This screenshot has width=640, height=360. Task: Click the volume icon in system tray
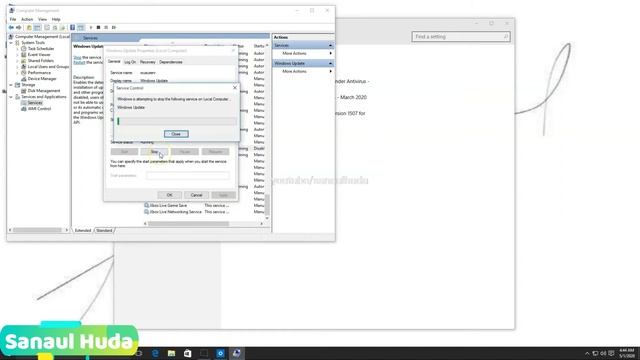[x=603, y=353]
